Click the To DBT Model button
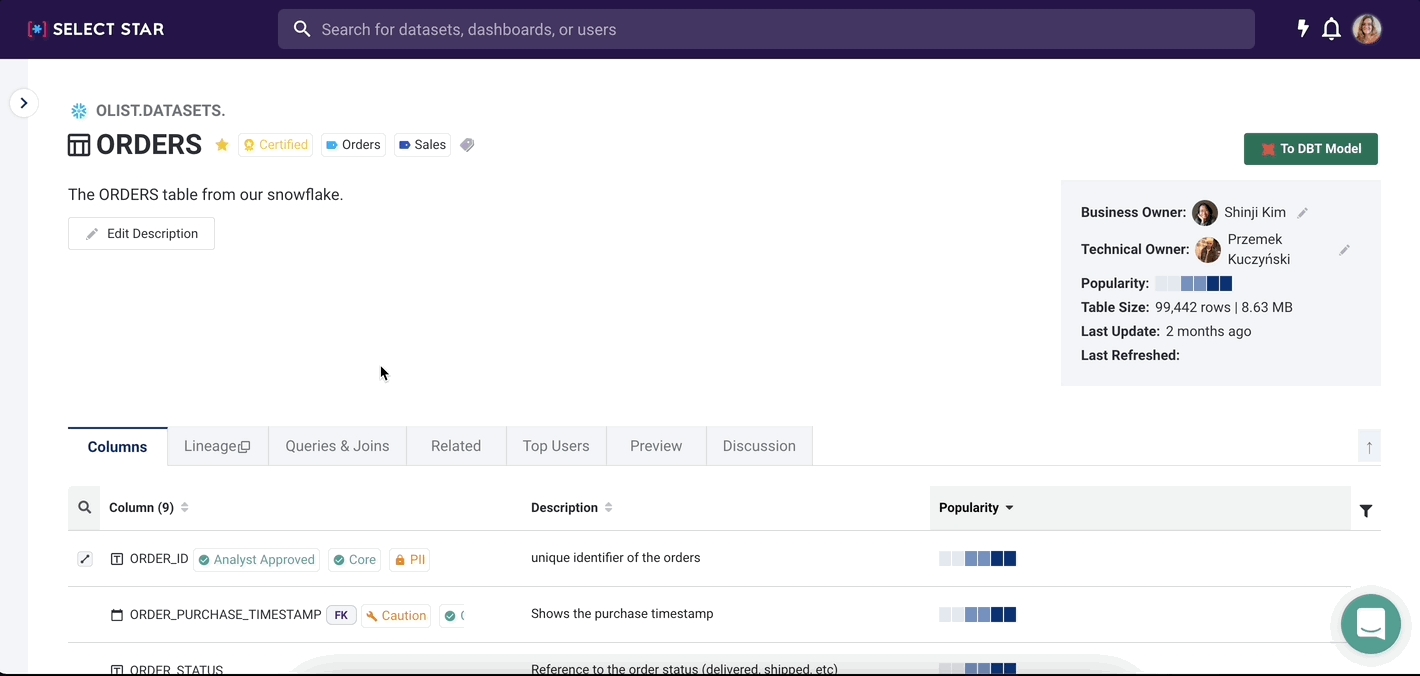The height and width of the screenshot is (676, 1420). (1310, 149)
